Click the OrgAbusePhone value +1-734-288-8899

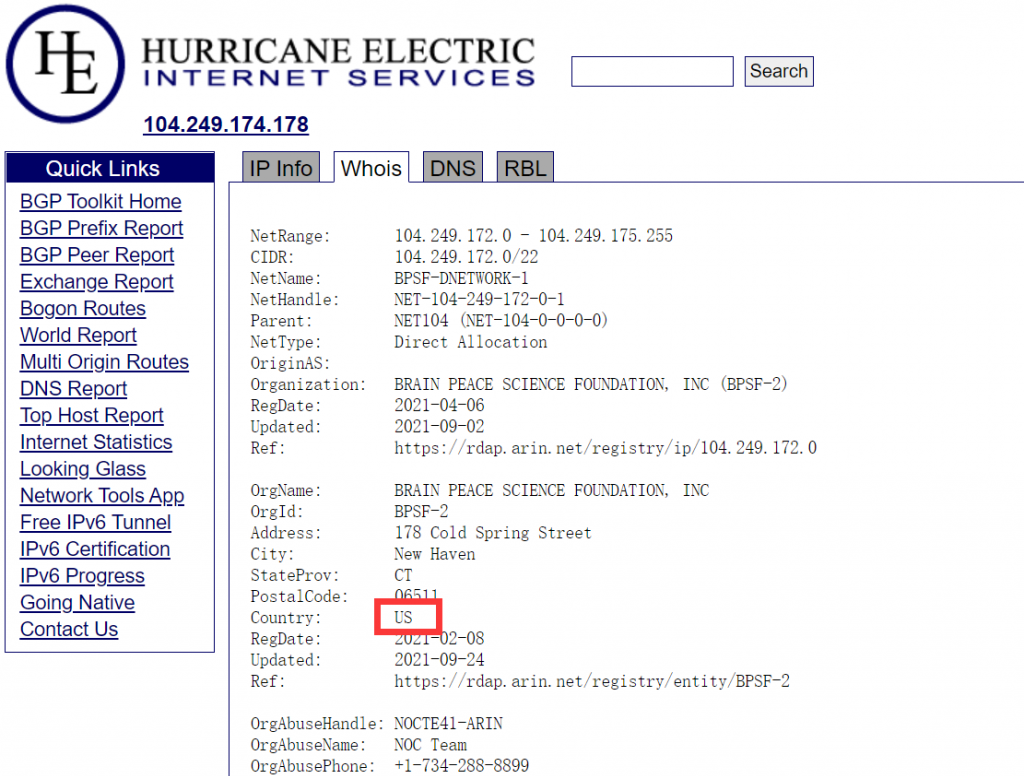pyautogui.click(x=462, y=766)
